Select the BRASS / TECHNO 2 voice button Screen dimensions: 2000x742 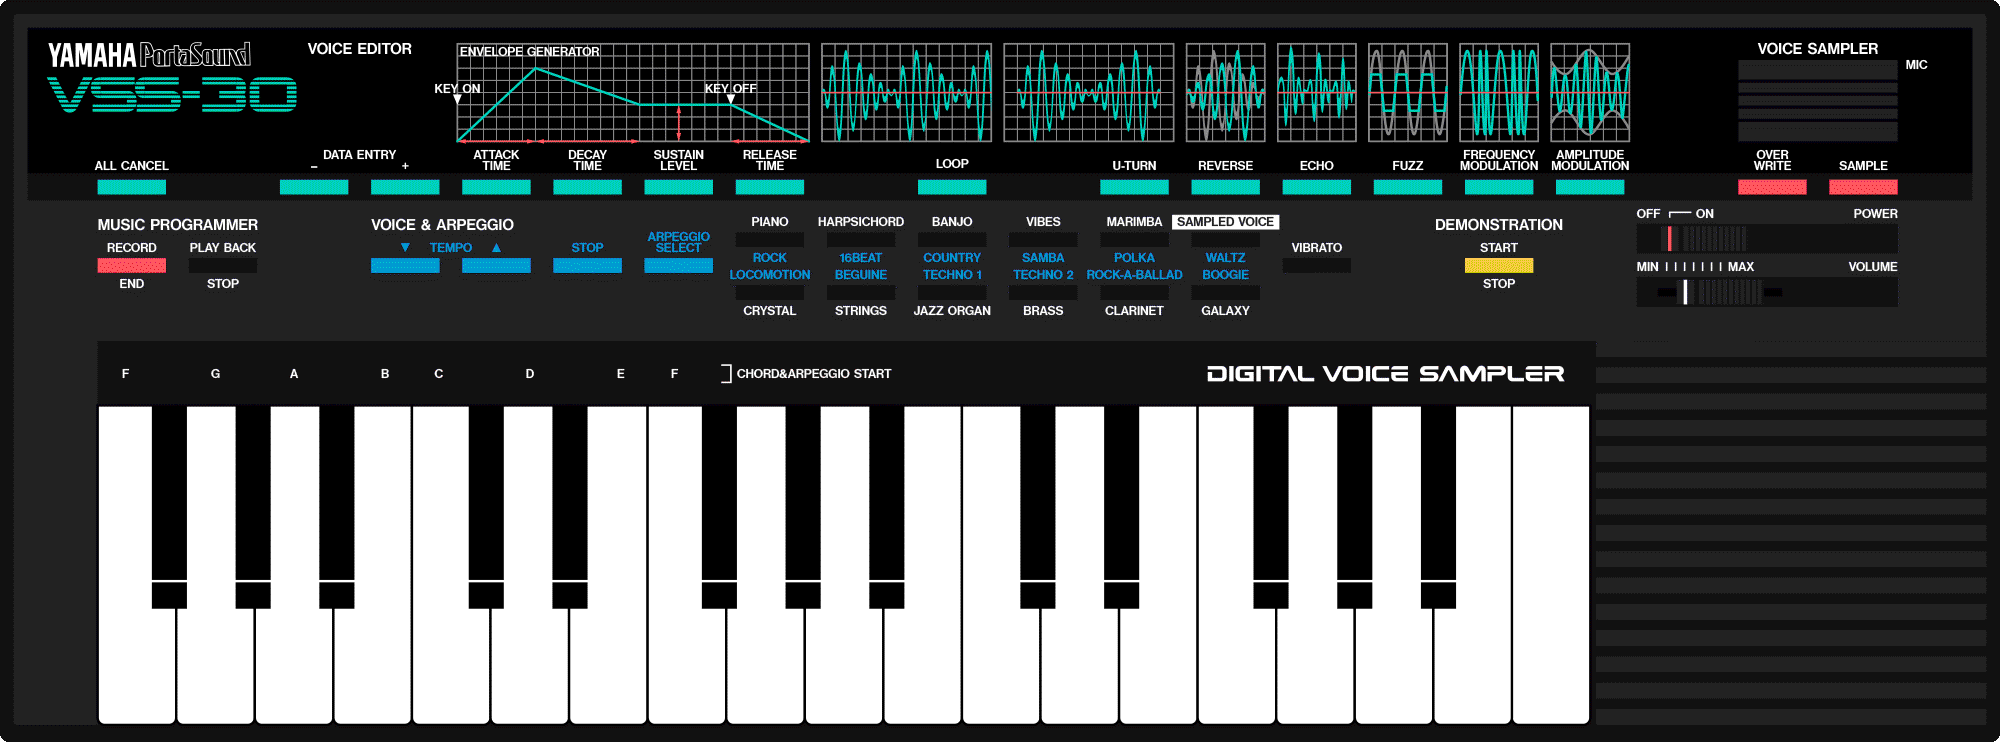point(1043,293)
